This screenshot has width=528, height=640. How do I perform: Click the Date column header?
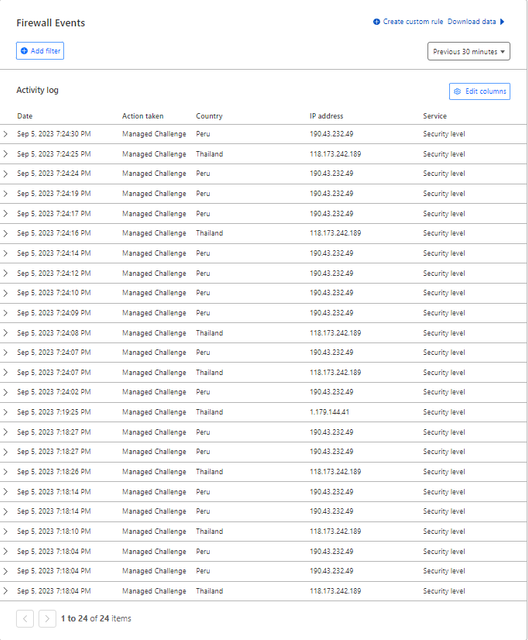tap(25, 116)
